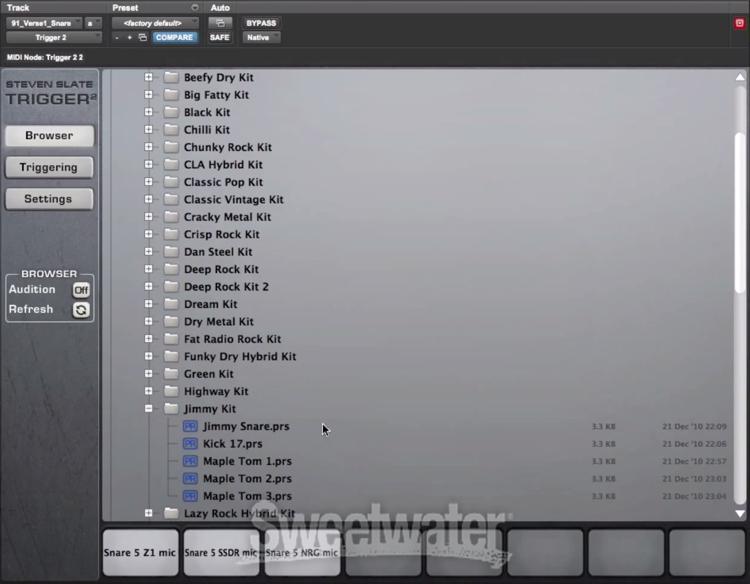
Task: Click the Jimmy Snare.prs preset file icon
Action: click(190, 426)
